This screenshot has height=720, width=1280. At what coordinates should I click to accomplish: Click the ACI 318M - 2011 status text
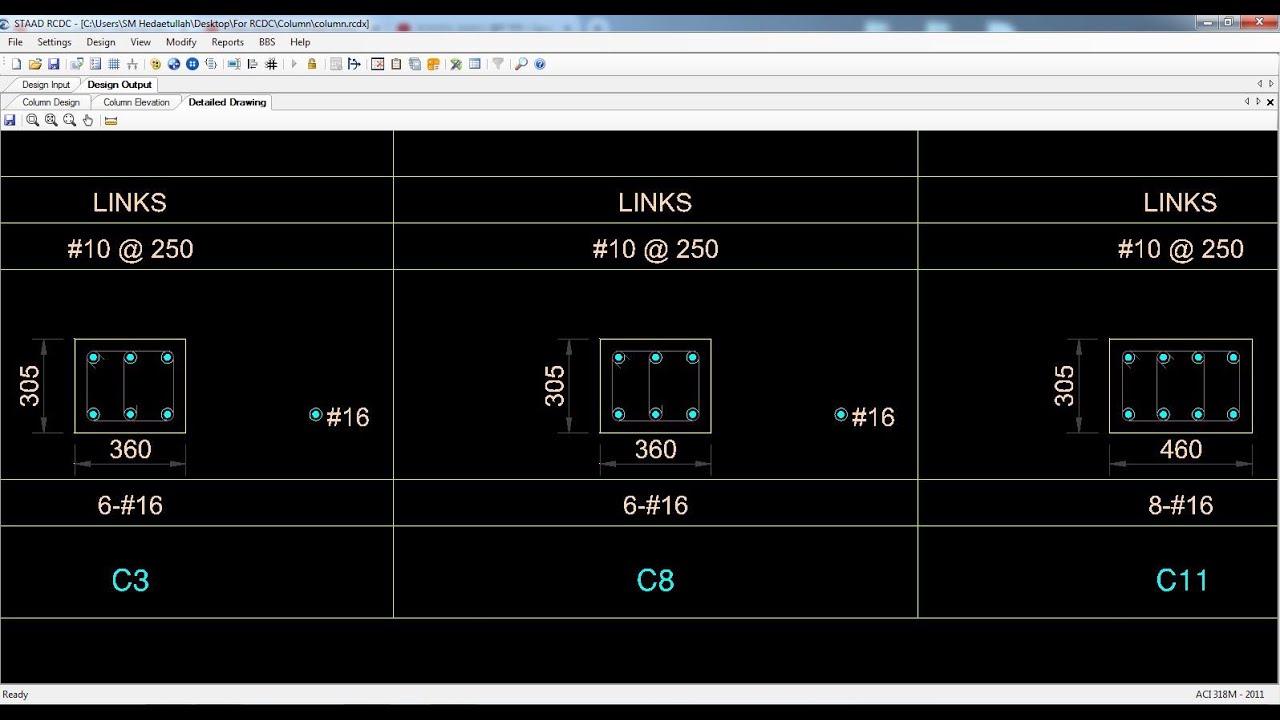pyautogui.click(x=1229, y=694)
